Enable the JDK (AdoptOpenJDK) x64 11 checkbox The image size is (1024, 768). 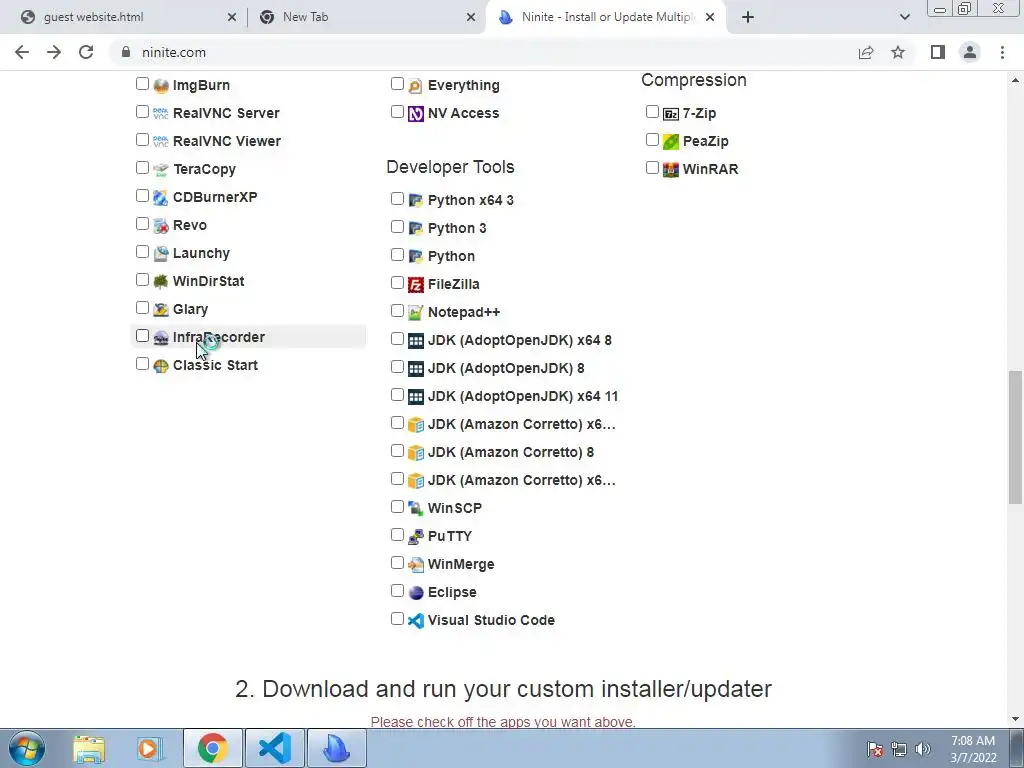tap(397, 395)
